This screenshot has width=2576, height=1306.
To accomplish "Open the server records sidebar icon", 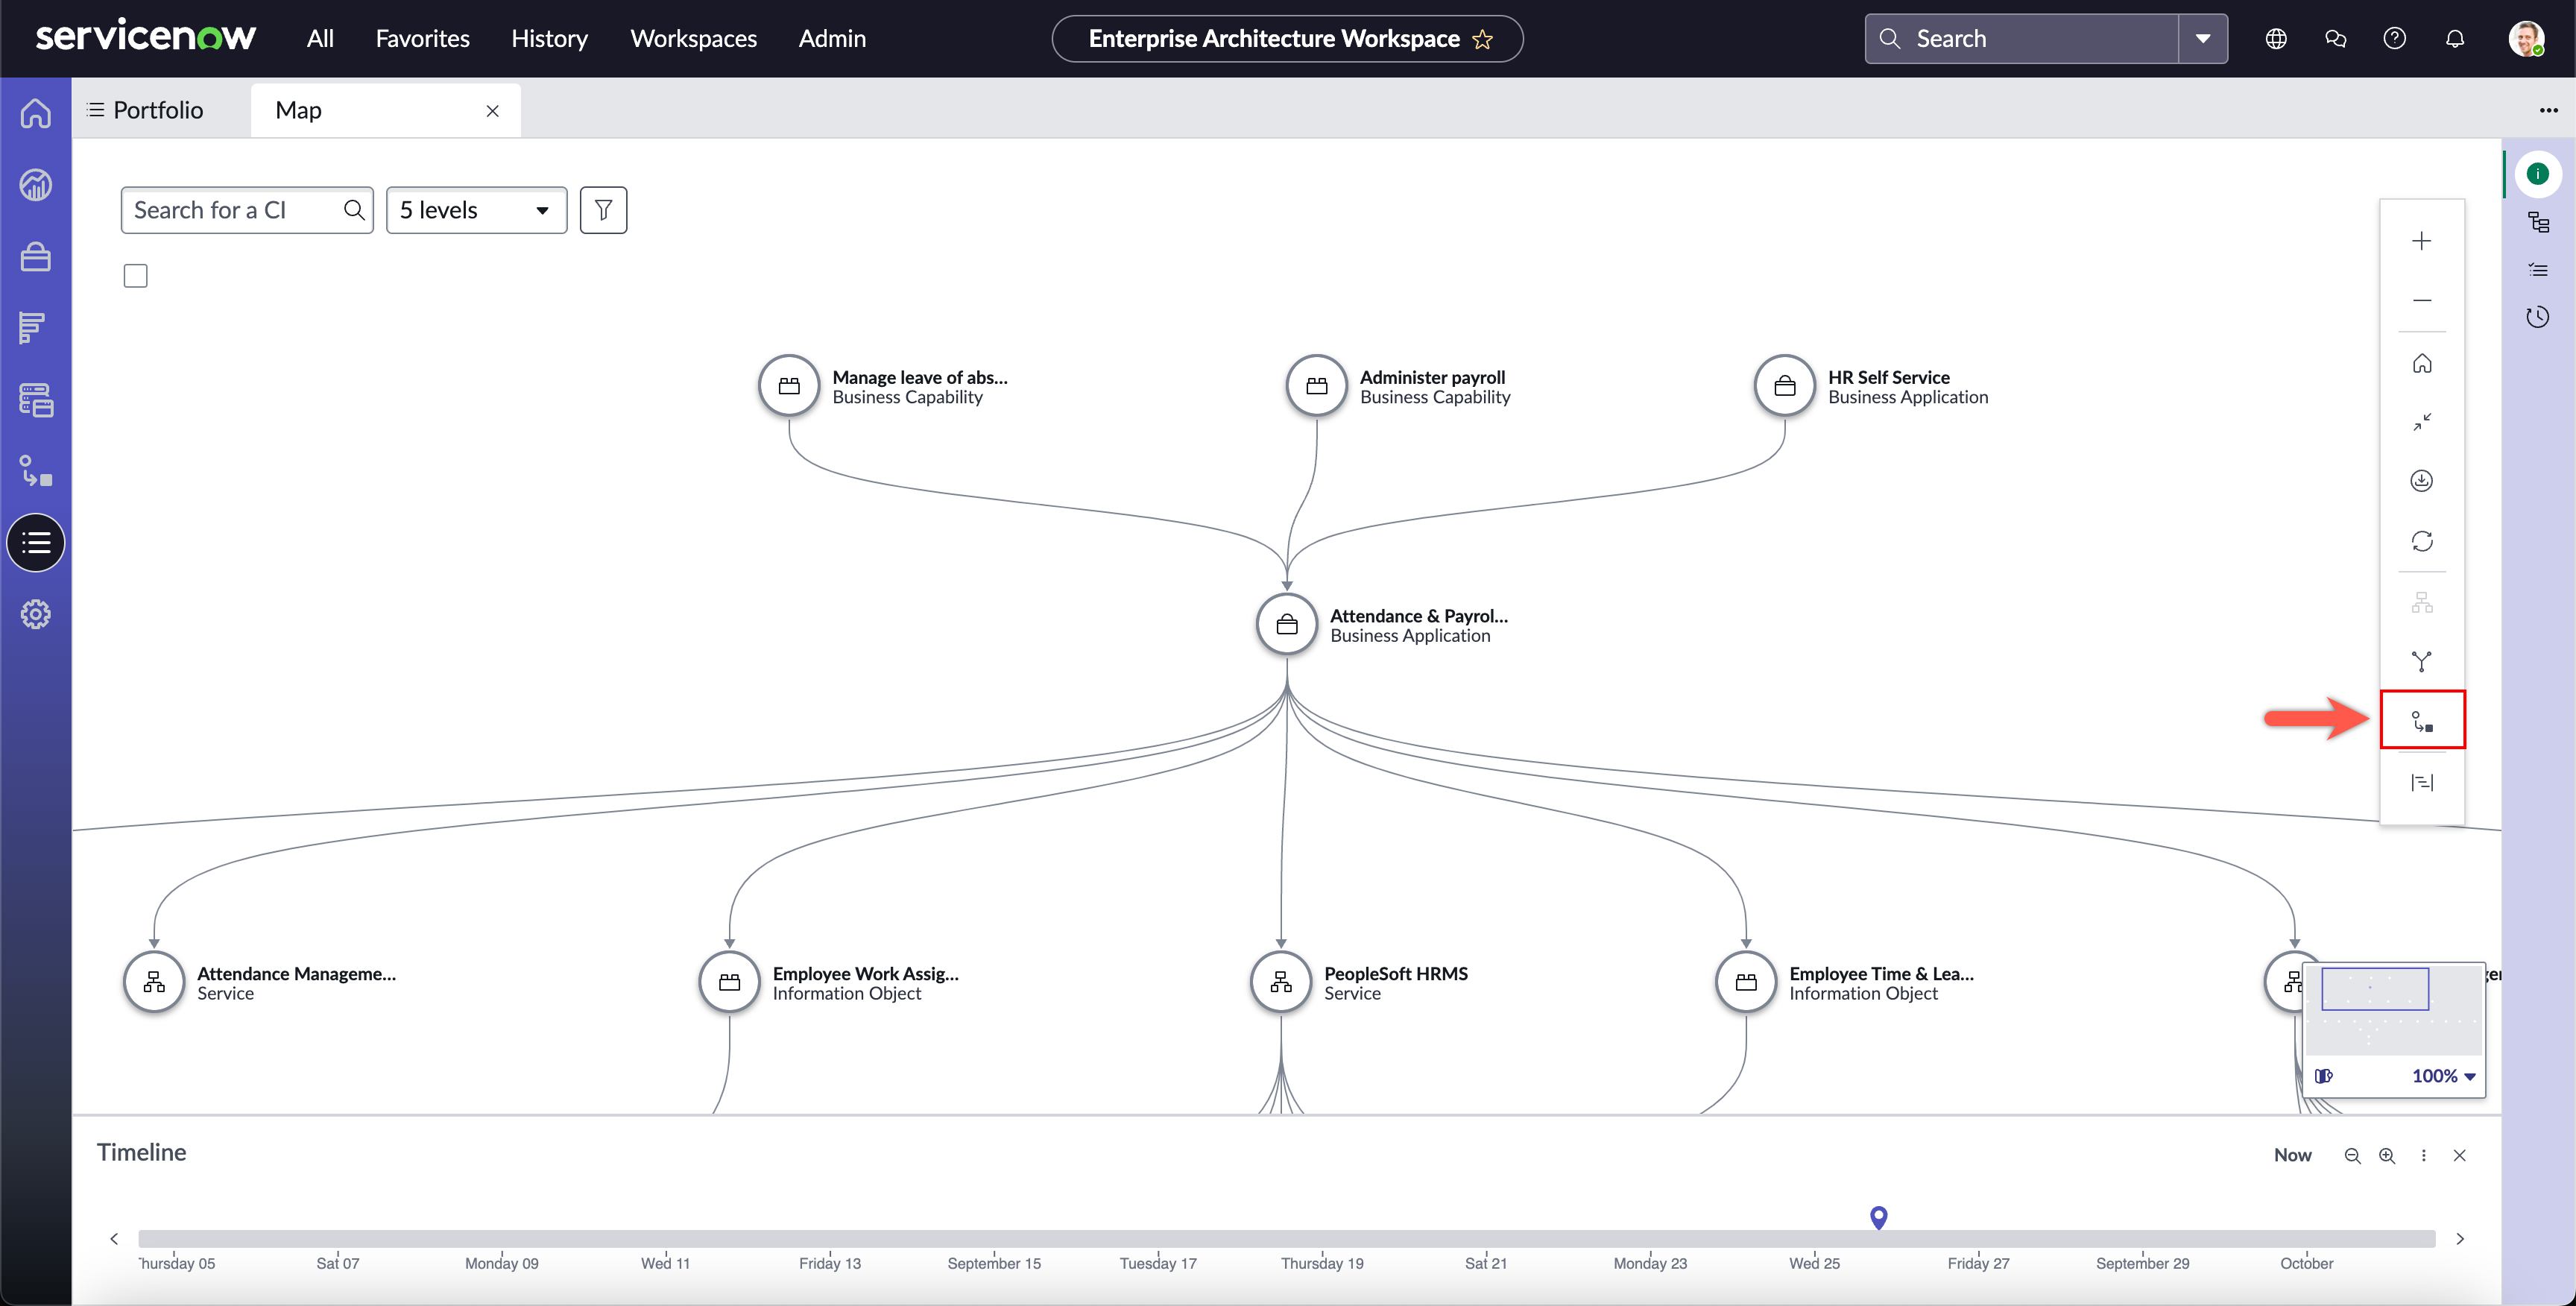I will [x=36, y=400].
